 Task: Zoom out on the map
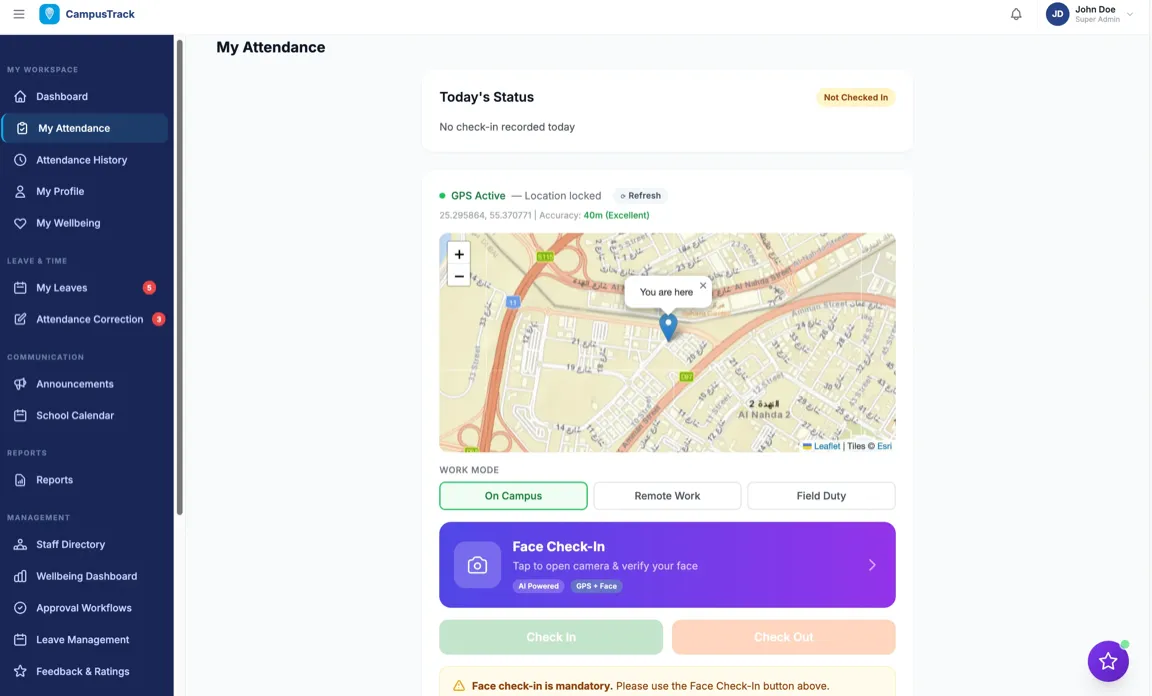point(459,276)
